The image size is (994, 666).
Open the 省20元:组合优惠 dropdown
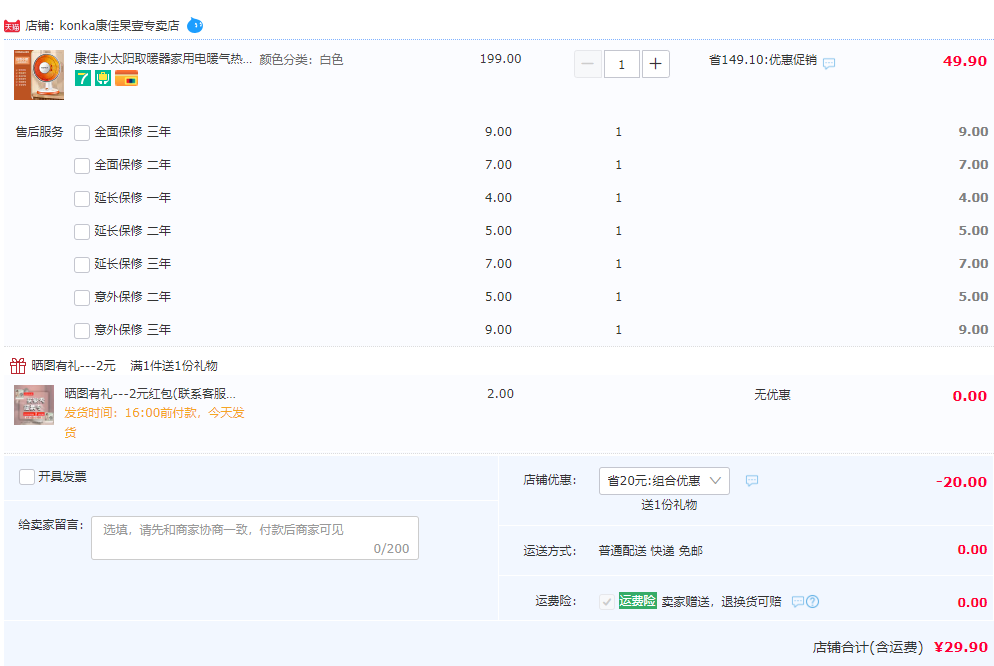[664, 481]
